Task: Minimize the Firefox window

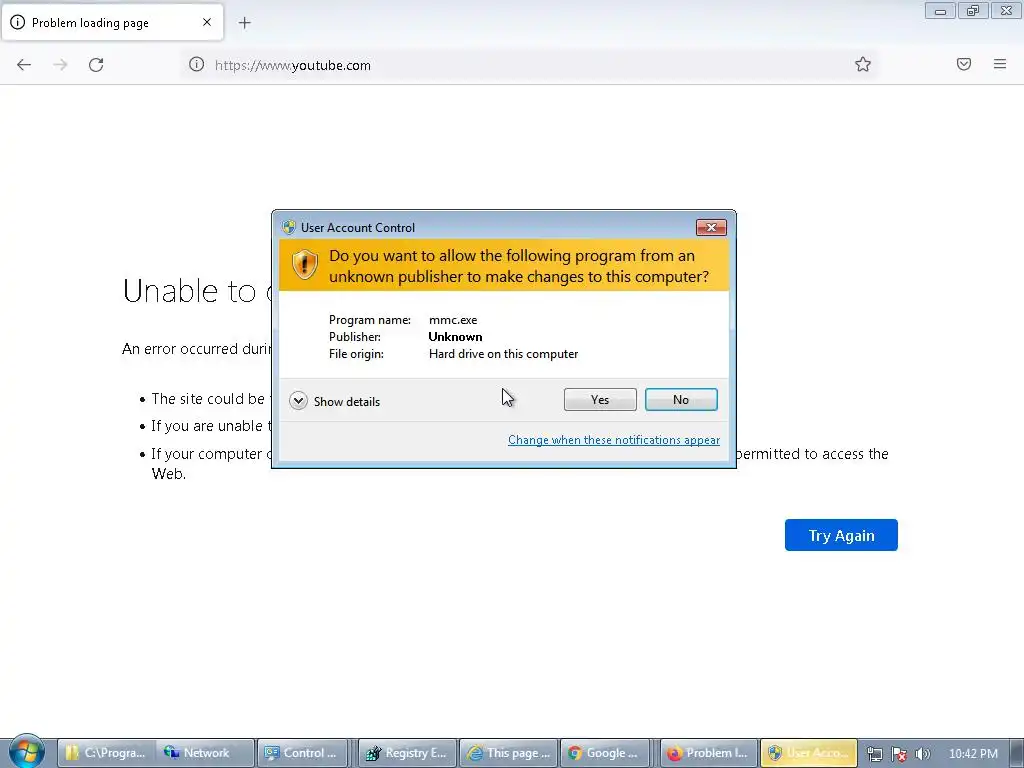Action: pos(940,11)
